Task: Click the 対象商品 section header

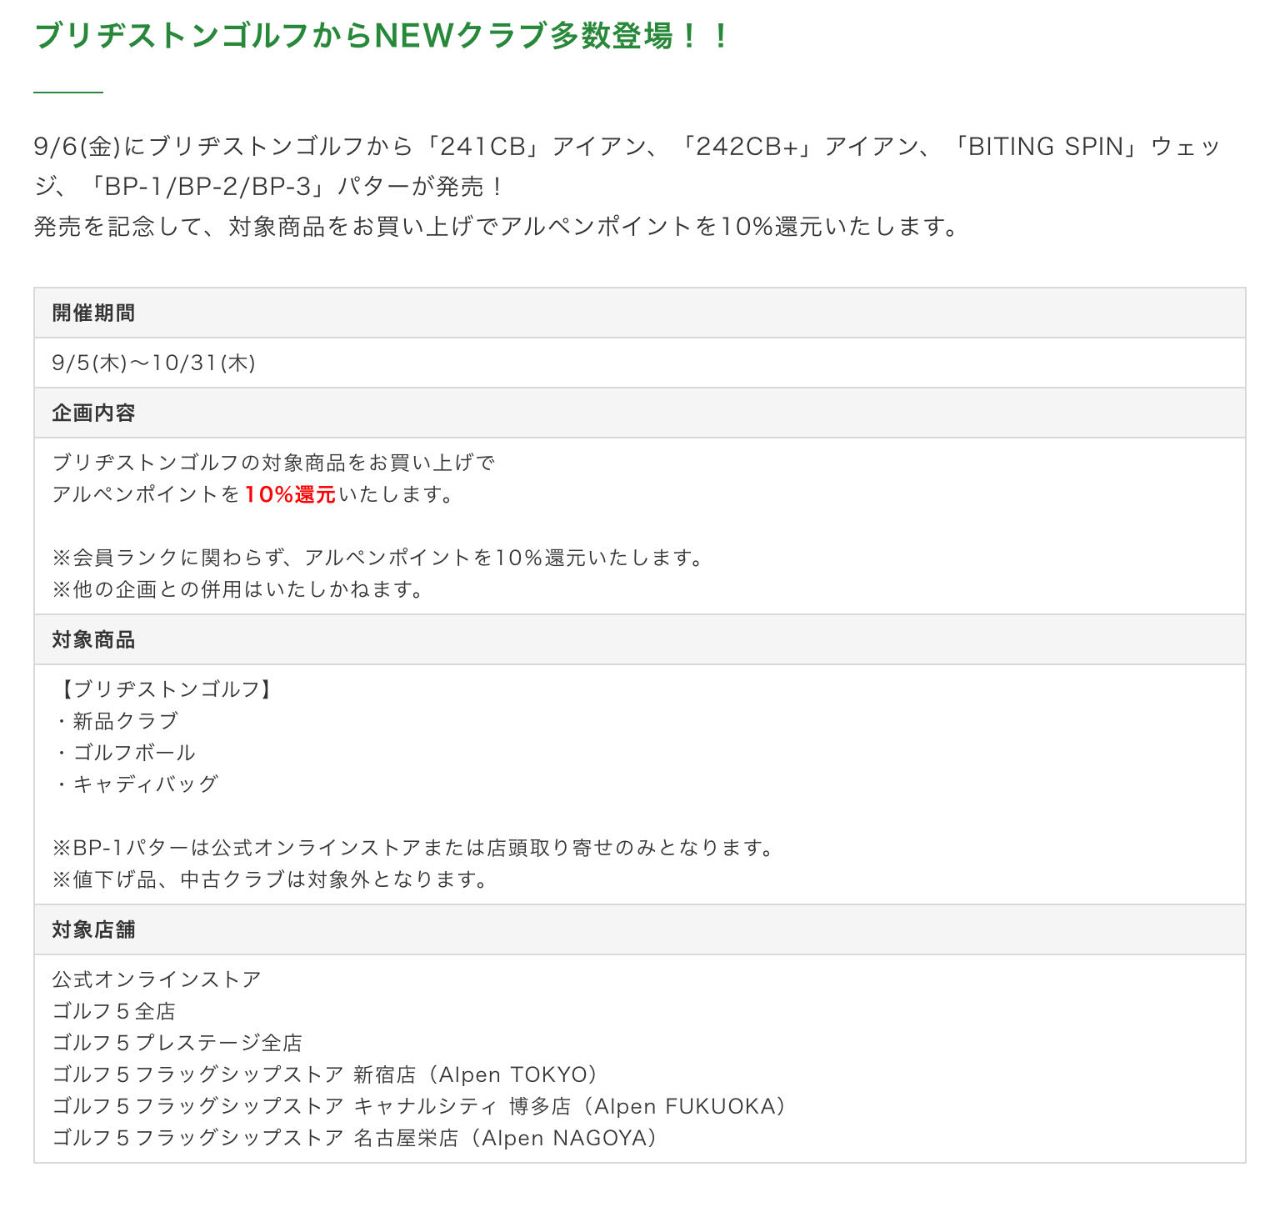Action: pos(93,640)
